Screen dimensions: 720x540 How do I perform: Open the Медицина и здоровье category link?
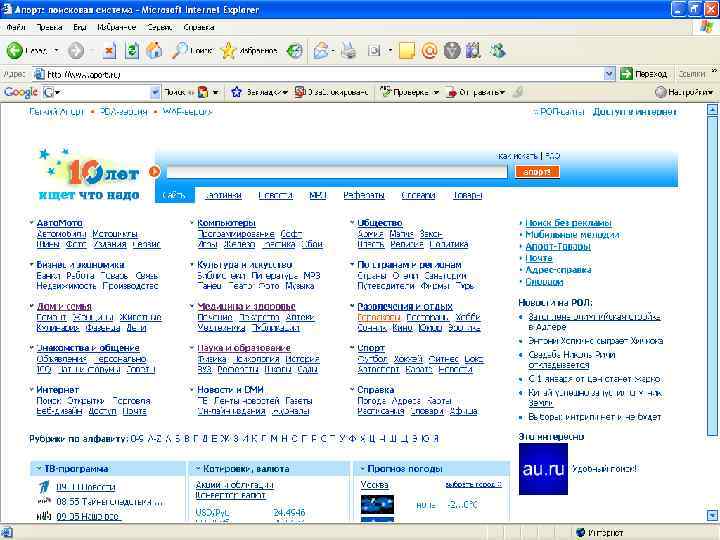pos(246,306)
